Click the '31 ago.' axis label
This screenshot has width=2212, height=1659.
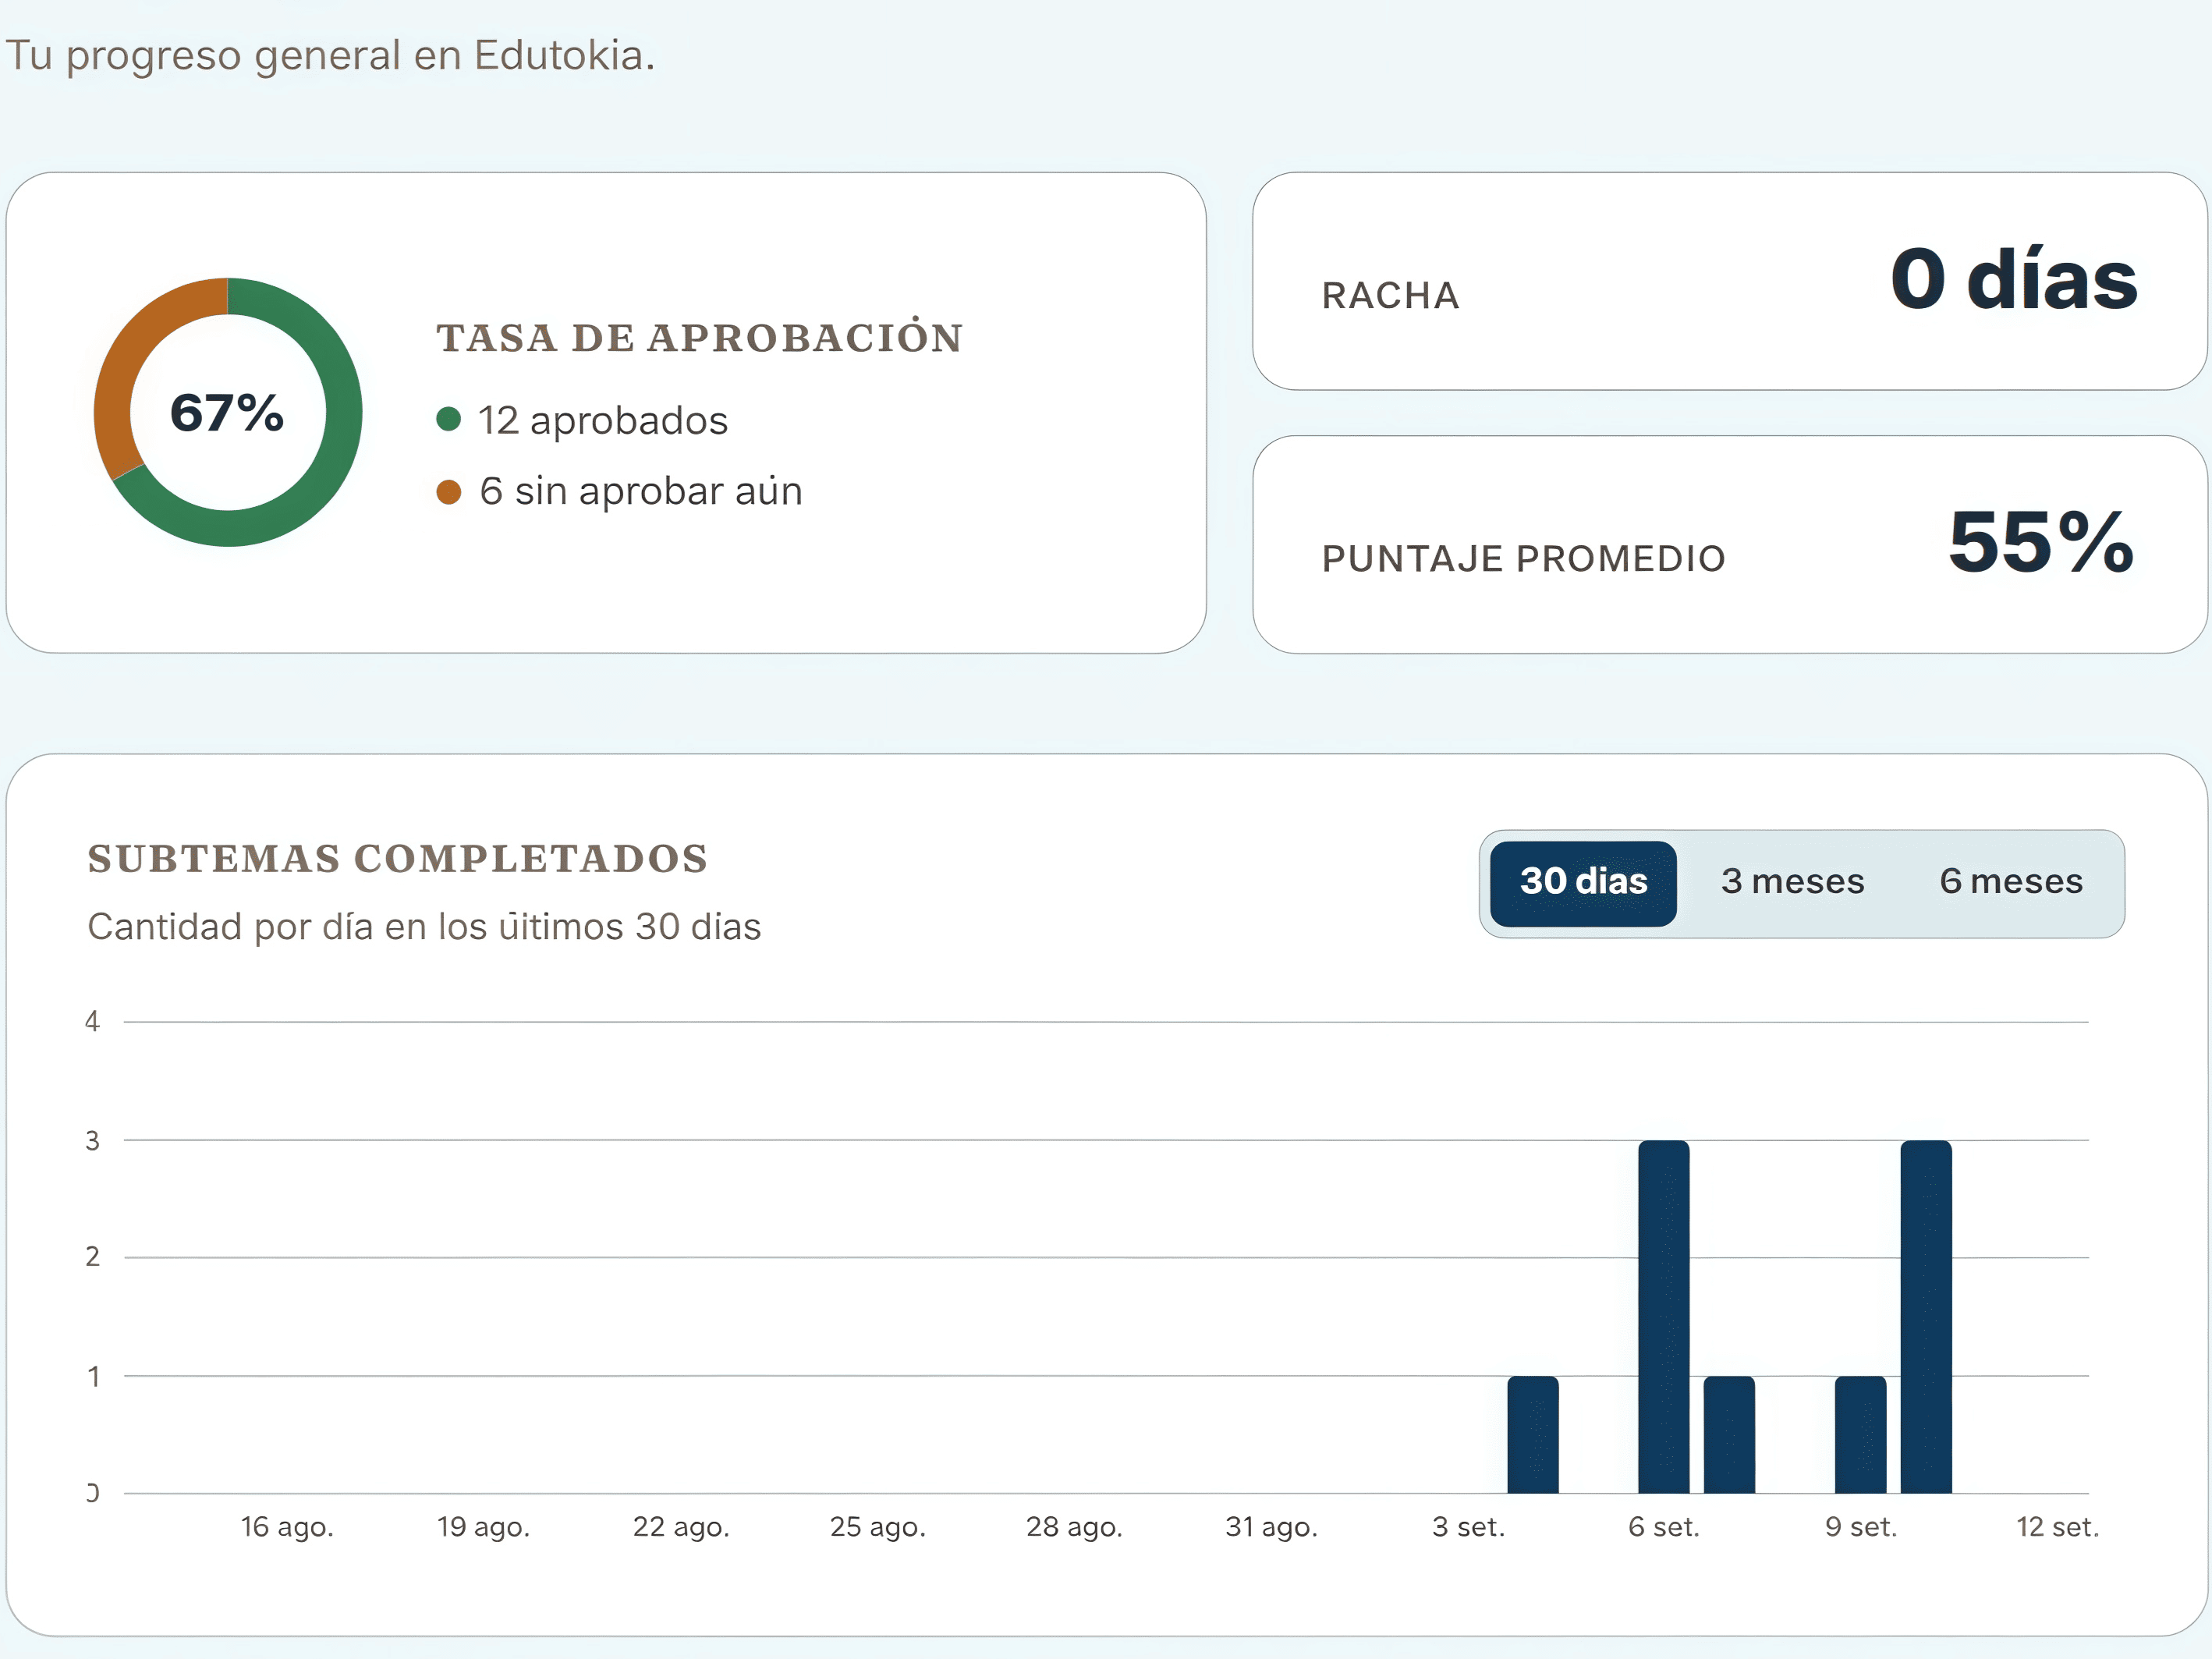(1271, 1527)
